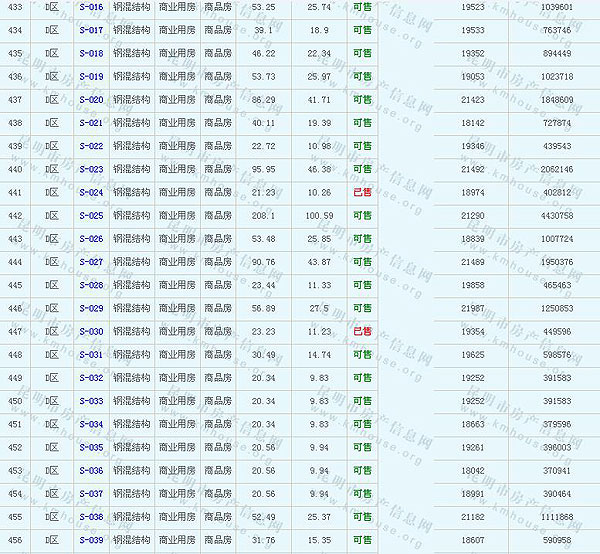Click row number 456 cell
Viewport: 600px width, 554px height.
click(x=14, y=540)
